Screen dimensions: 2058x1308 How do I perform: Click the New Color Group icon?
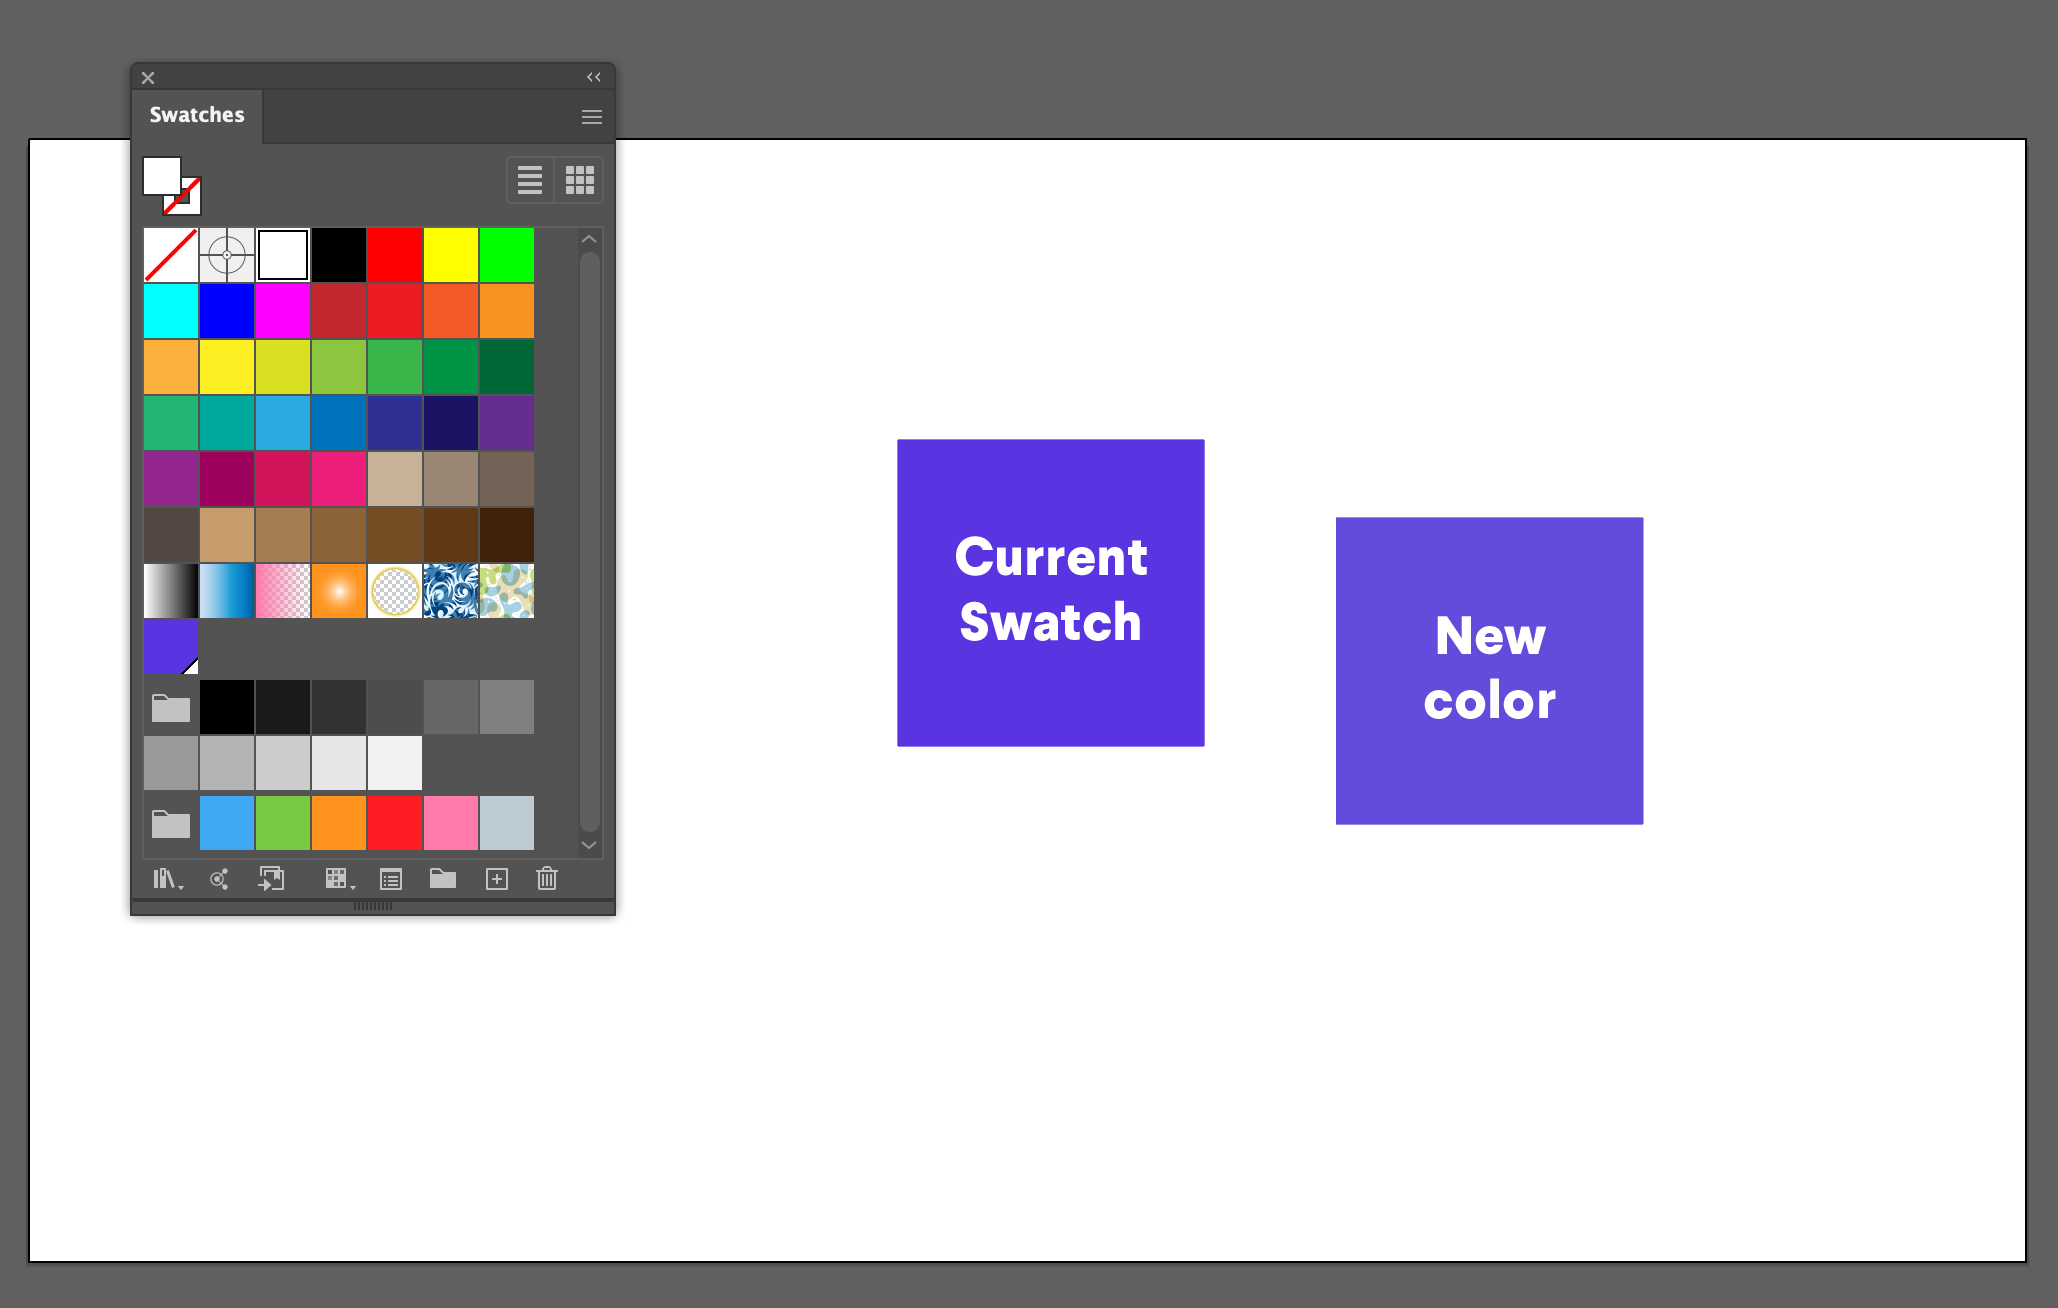(x=441, y=880)
